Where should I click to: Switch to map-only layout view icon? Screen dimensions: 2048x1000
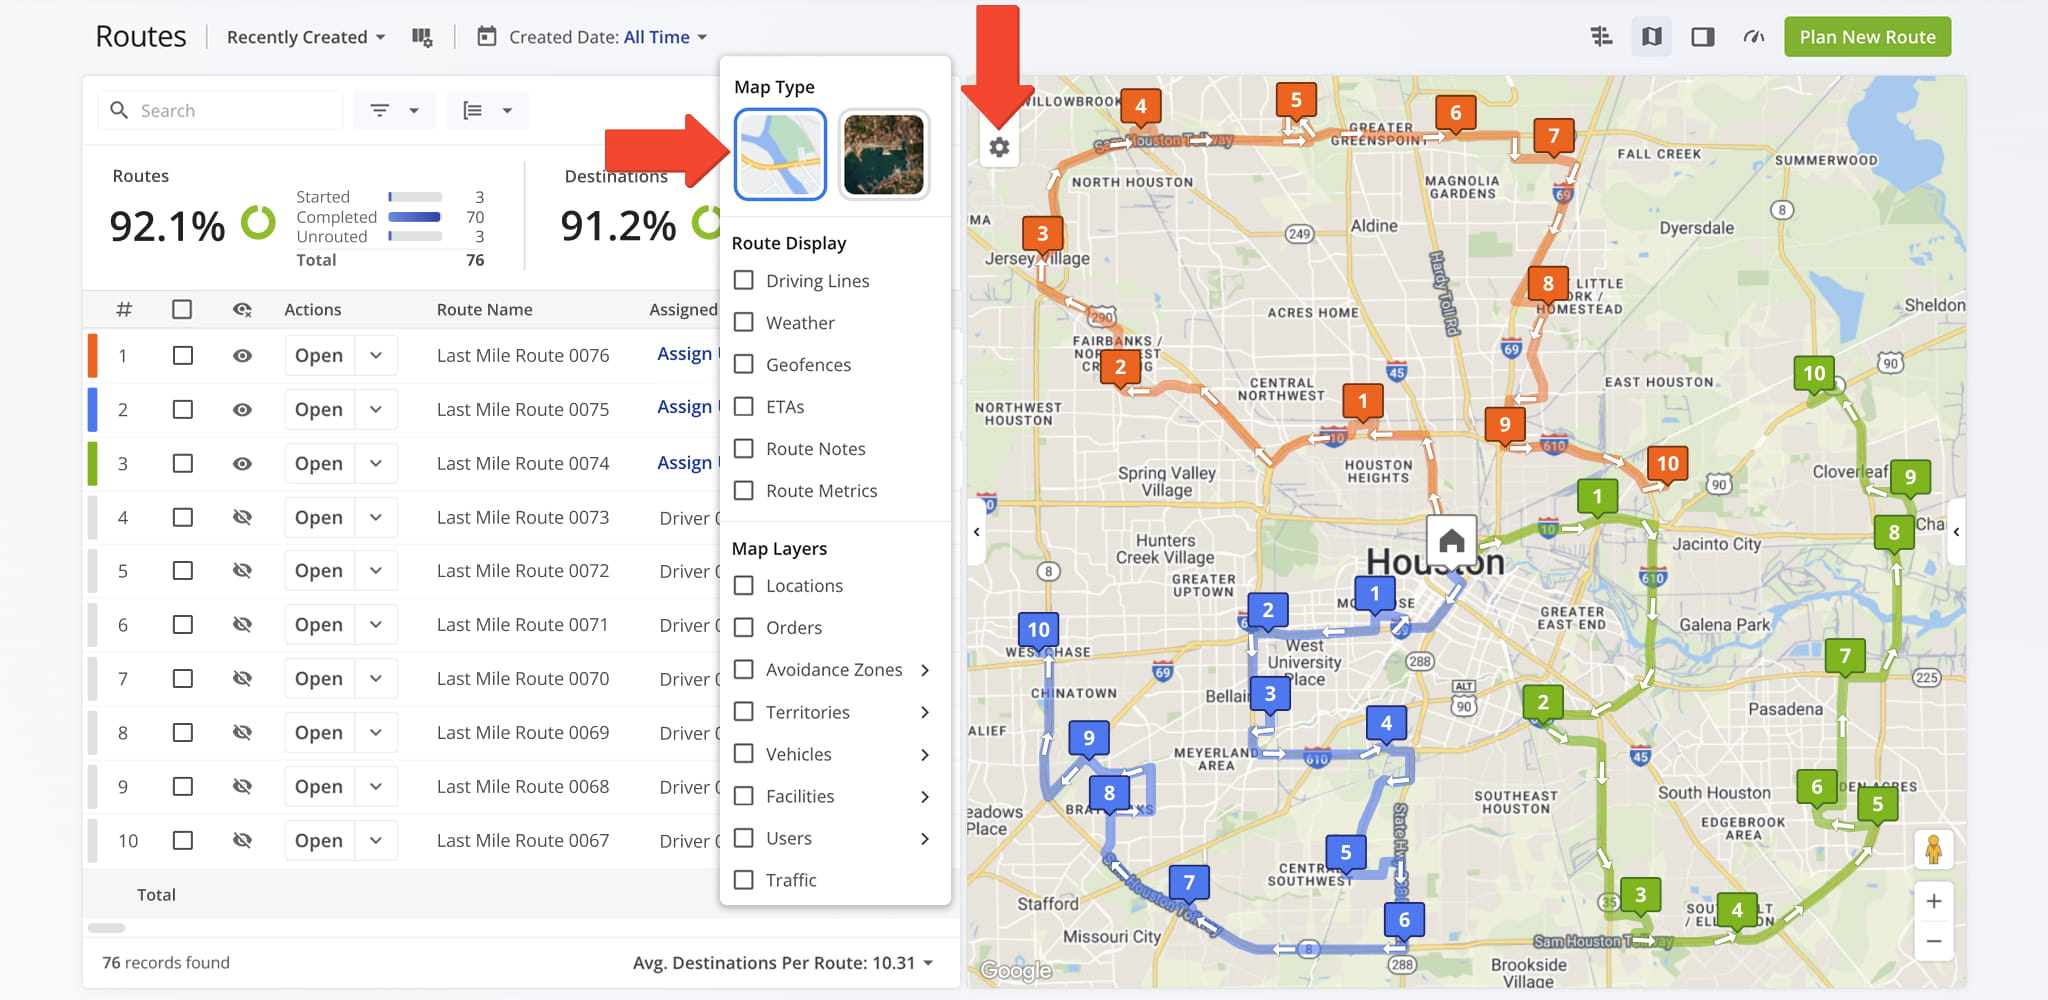pyautogui.click(x=1651, y=37)
